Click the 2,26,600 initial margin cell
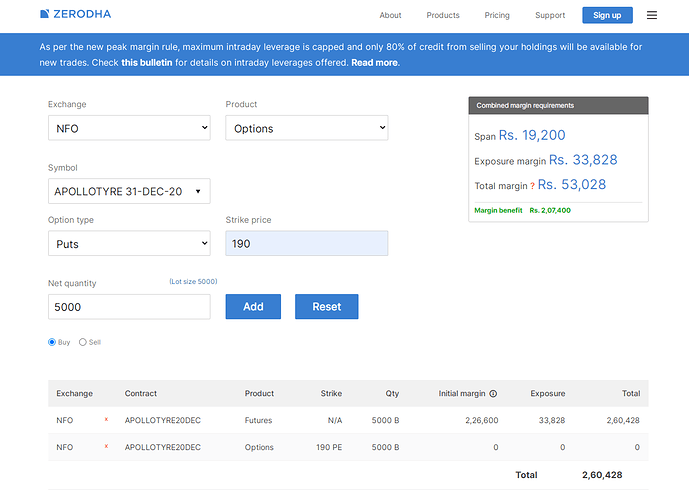 (x=482, y=420)
